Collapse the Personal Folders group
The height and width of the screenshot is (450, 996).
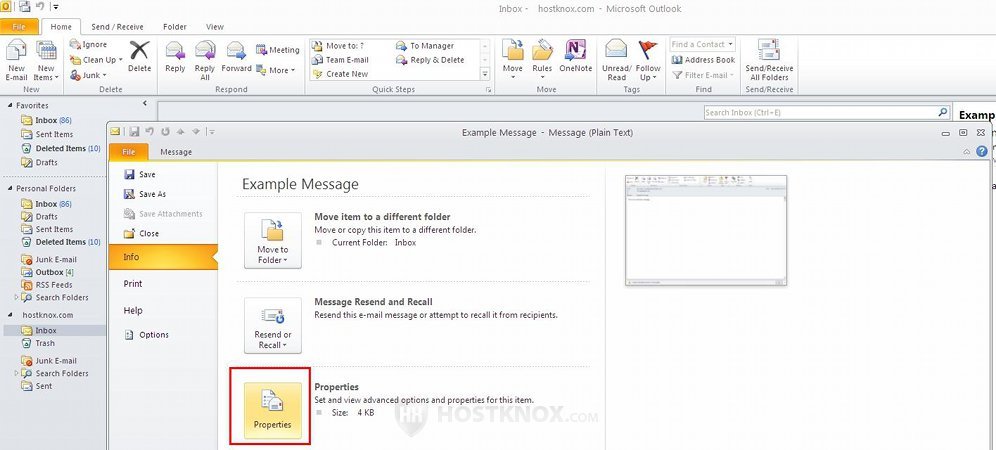[x=10, y=188]
